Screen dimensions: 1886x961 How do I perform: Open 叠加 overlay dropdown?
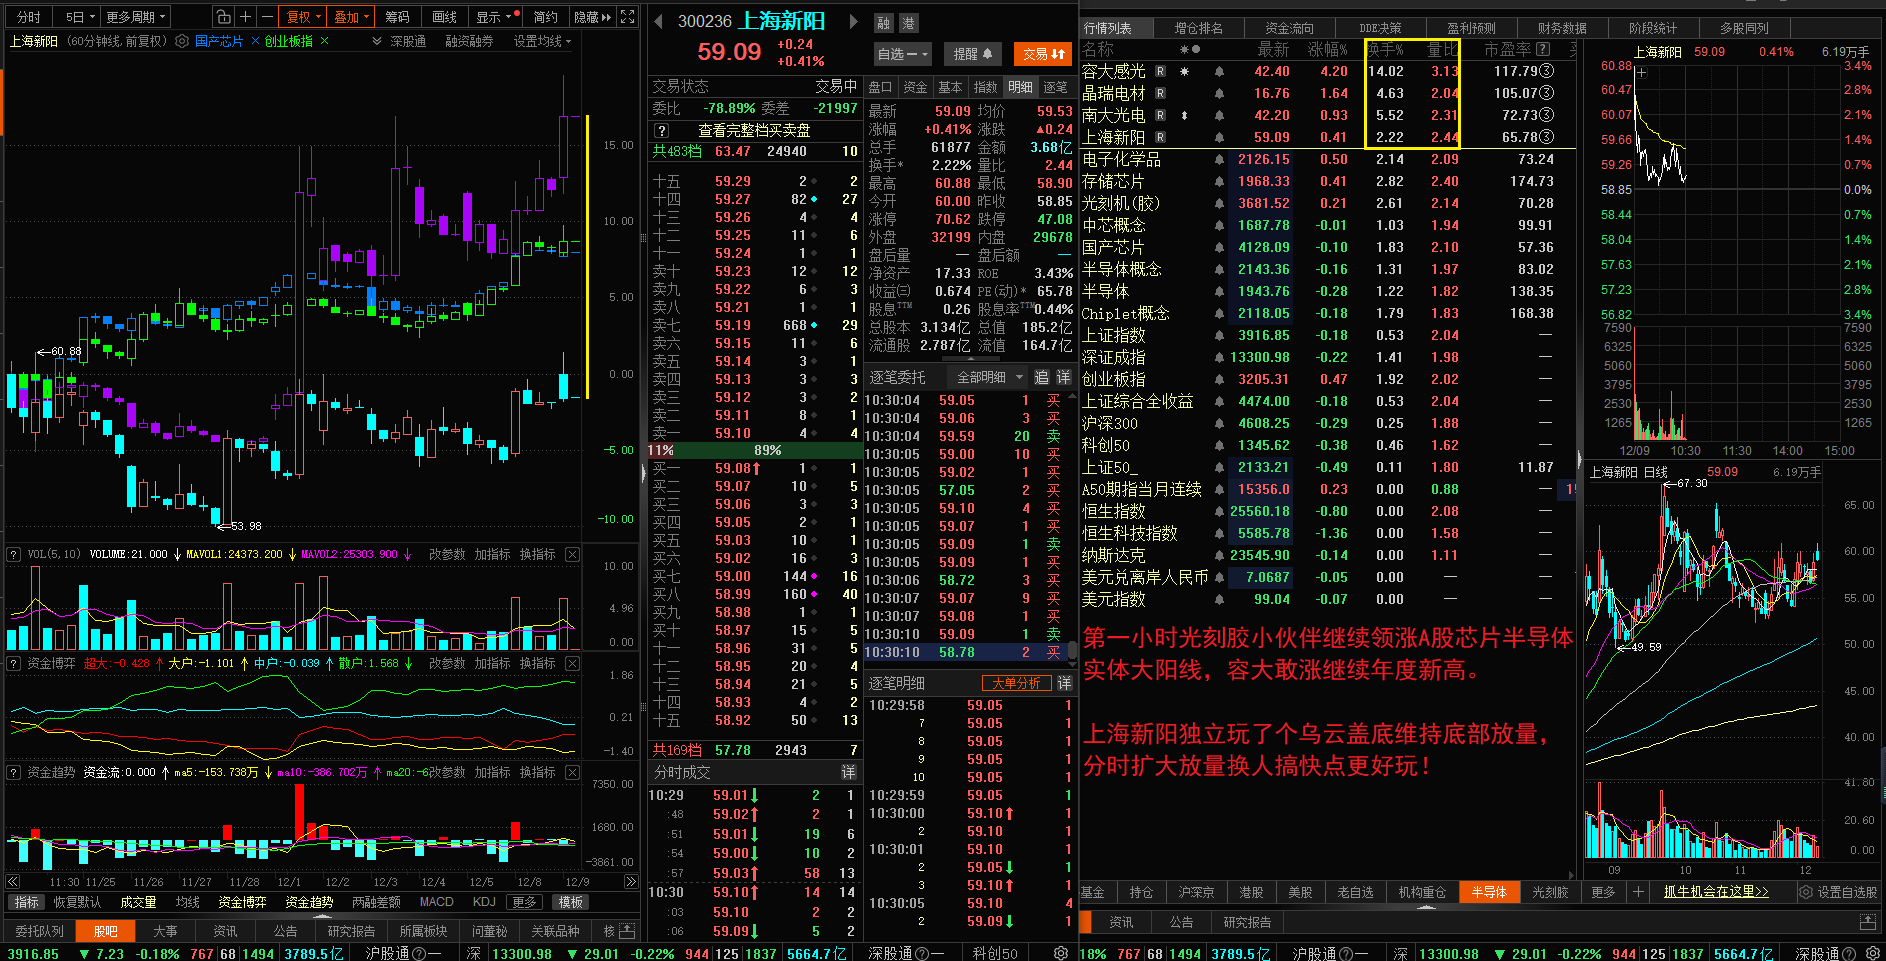[351, 17]
